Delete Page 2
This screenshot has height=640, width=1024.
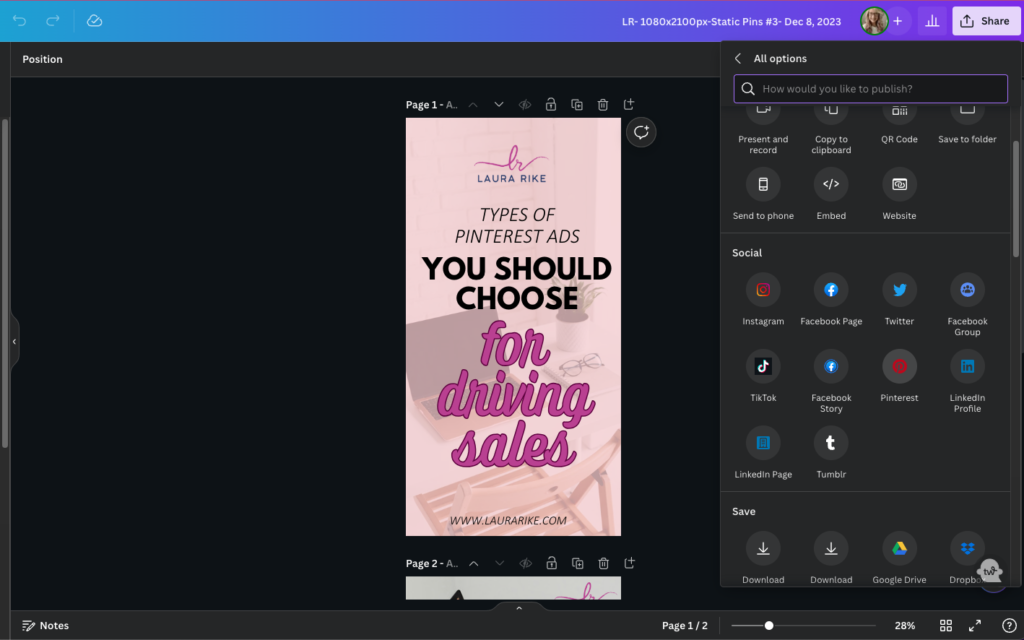pyautogui.click(x=603, y=563)
